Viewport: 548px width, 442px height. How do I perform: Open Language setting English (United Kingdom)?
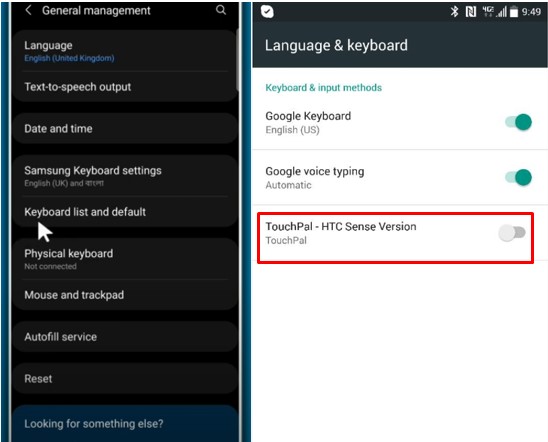tap(125, 51)
